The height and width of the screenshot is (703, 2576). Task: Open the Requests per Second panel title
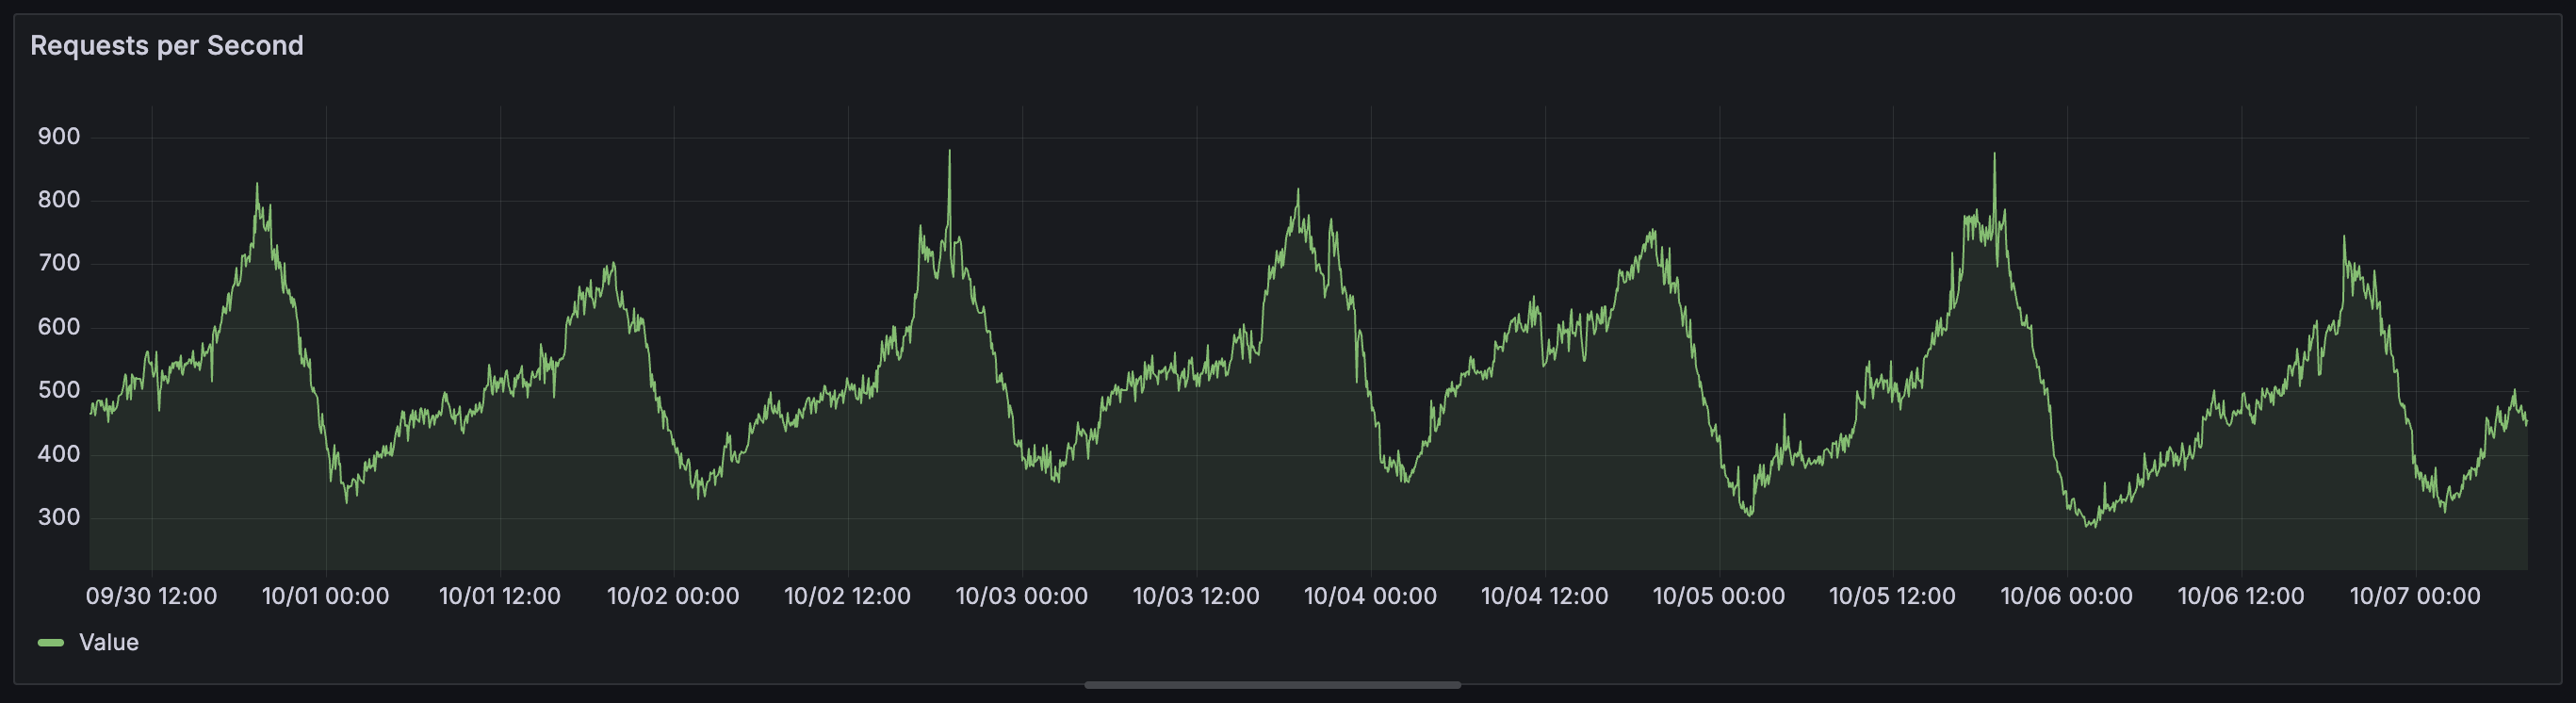167,46
